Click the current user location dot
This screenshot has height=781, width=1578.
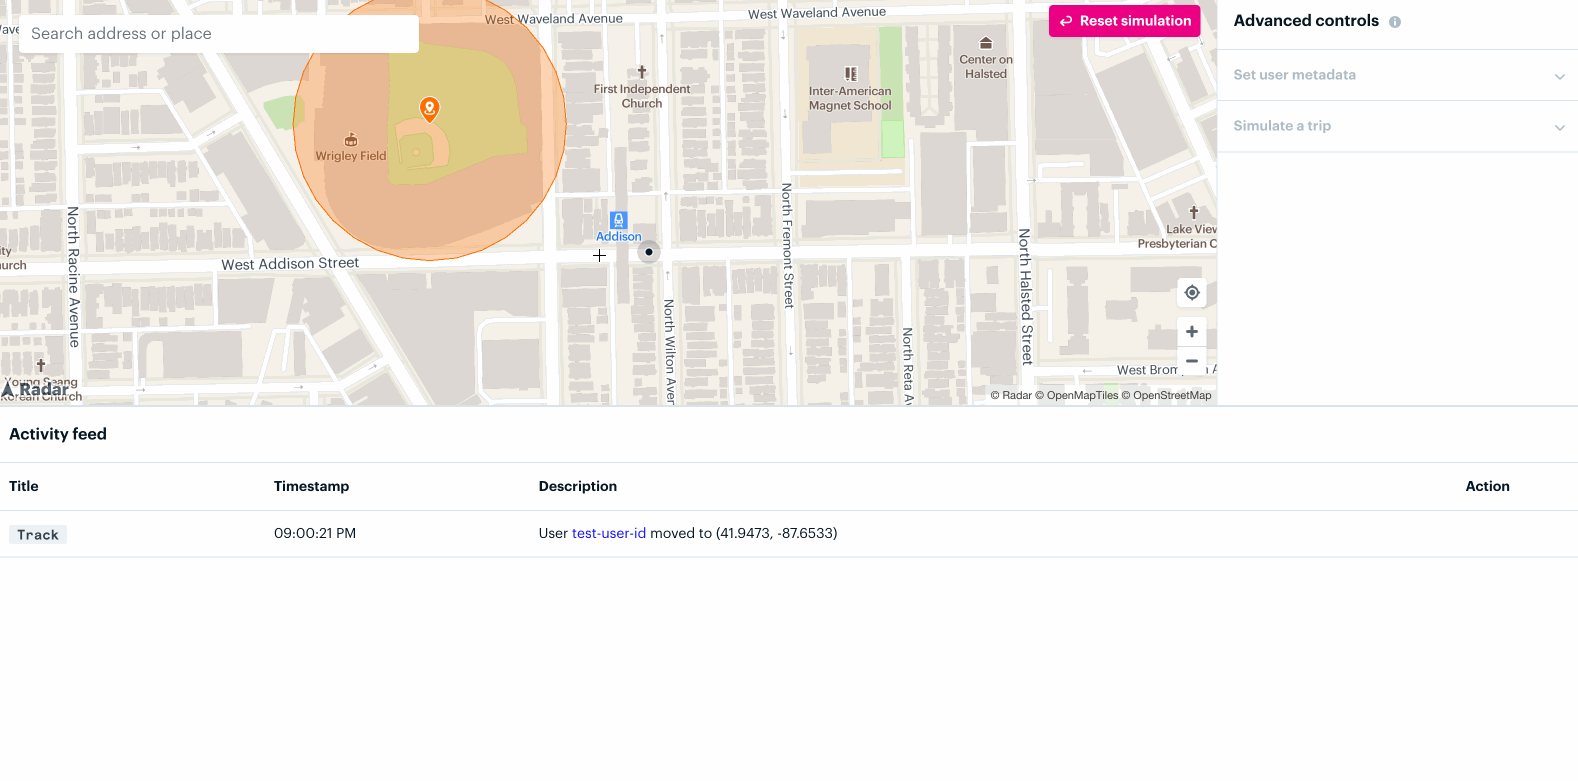[649, 252]
